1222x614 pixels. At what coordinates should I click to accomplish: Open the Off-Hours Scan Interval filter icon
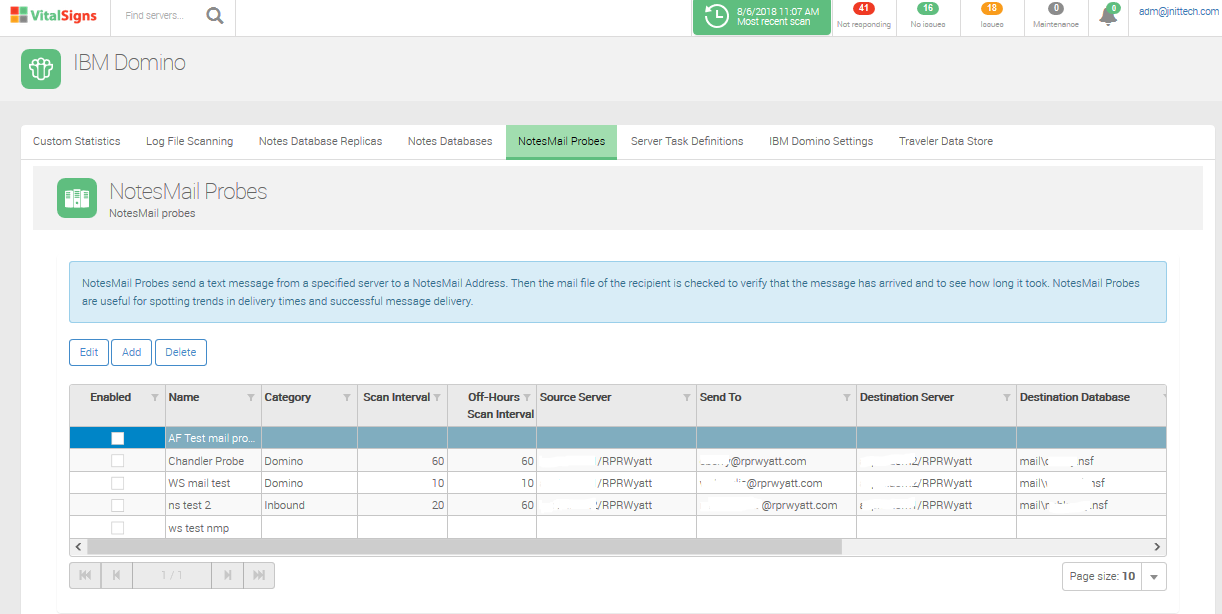[526, 398]
